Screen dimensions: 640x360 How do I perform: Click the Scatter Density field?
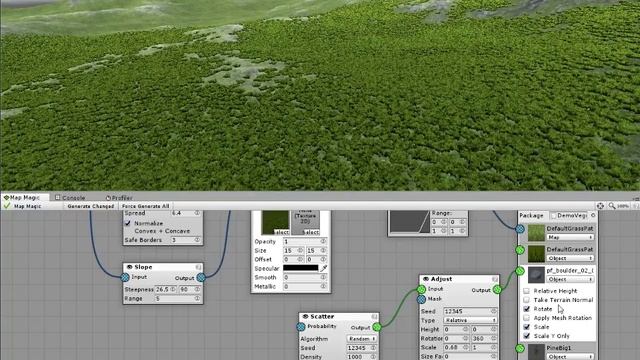361,357
